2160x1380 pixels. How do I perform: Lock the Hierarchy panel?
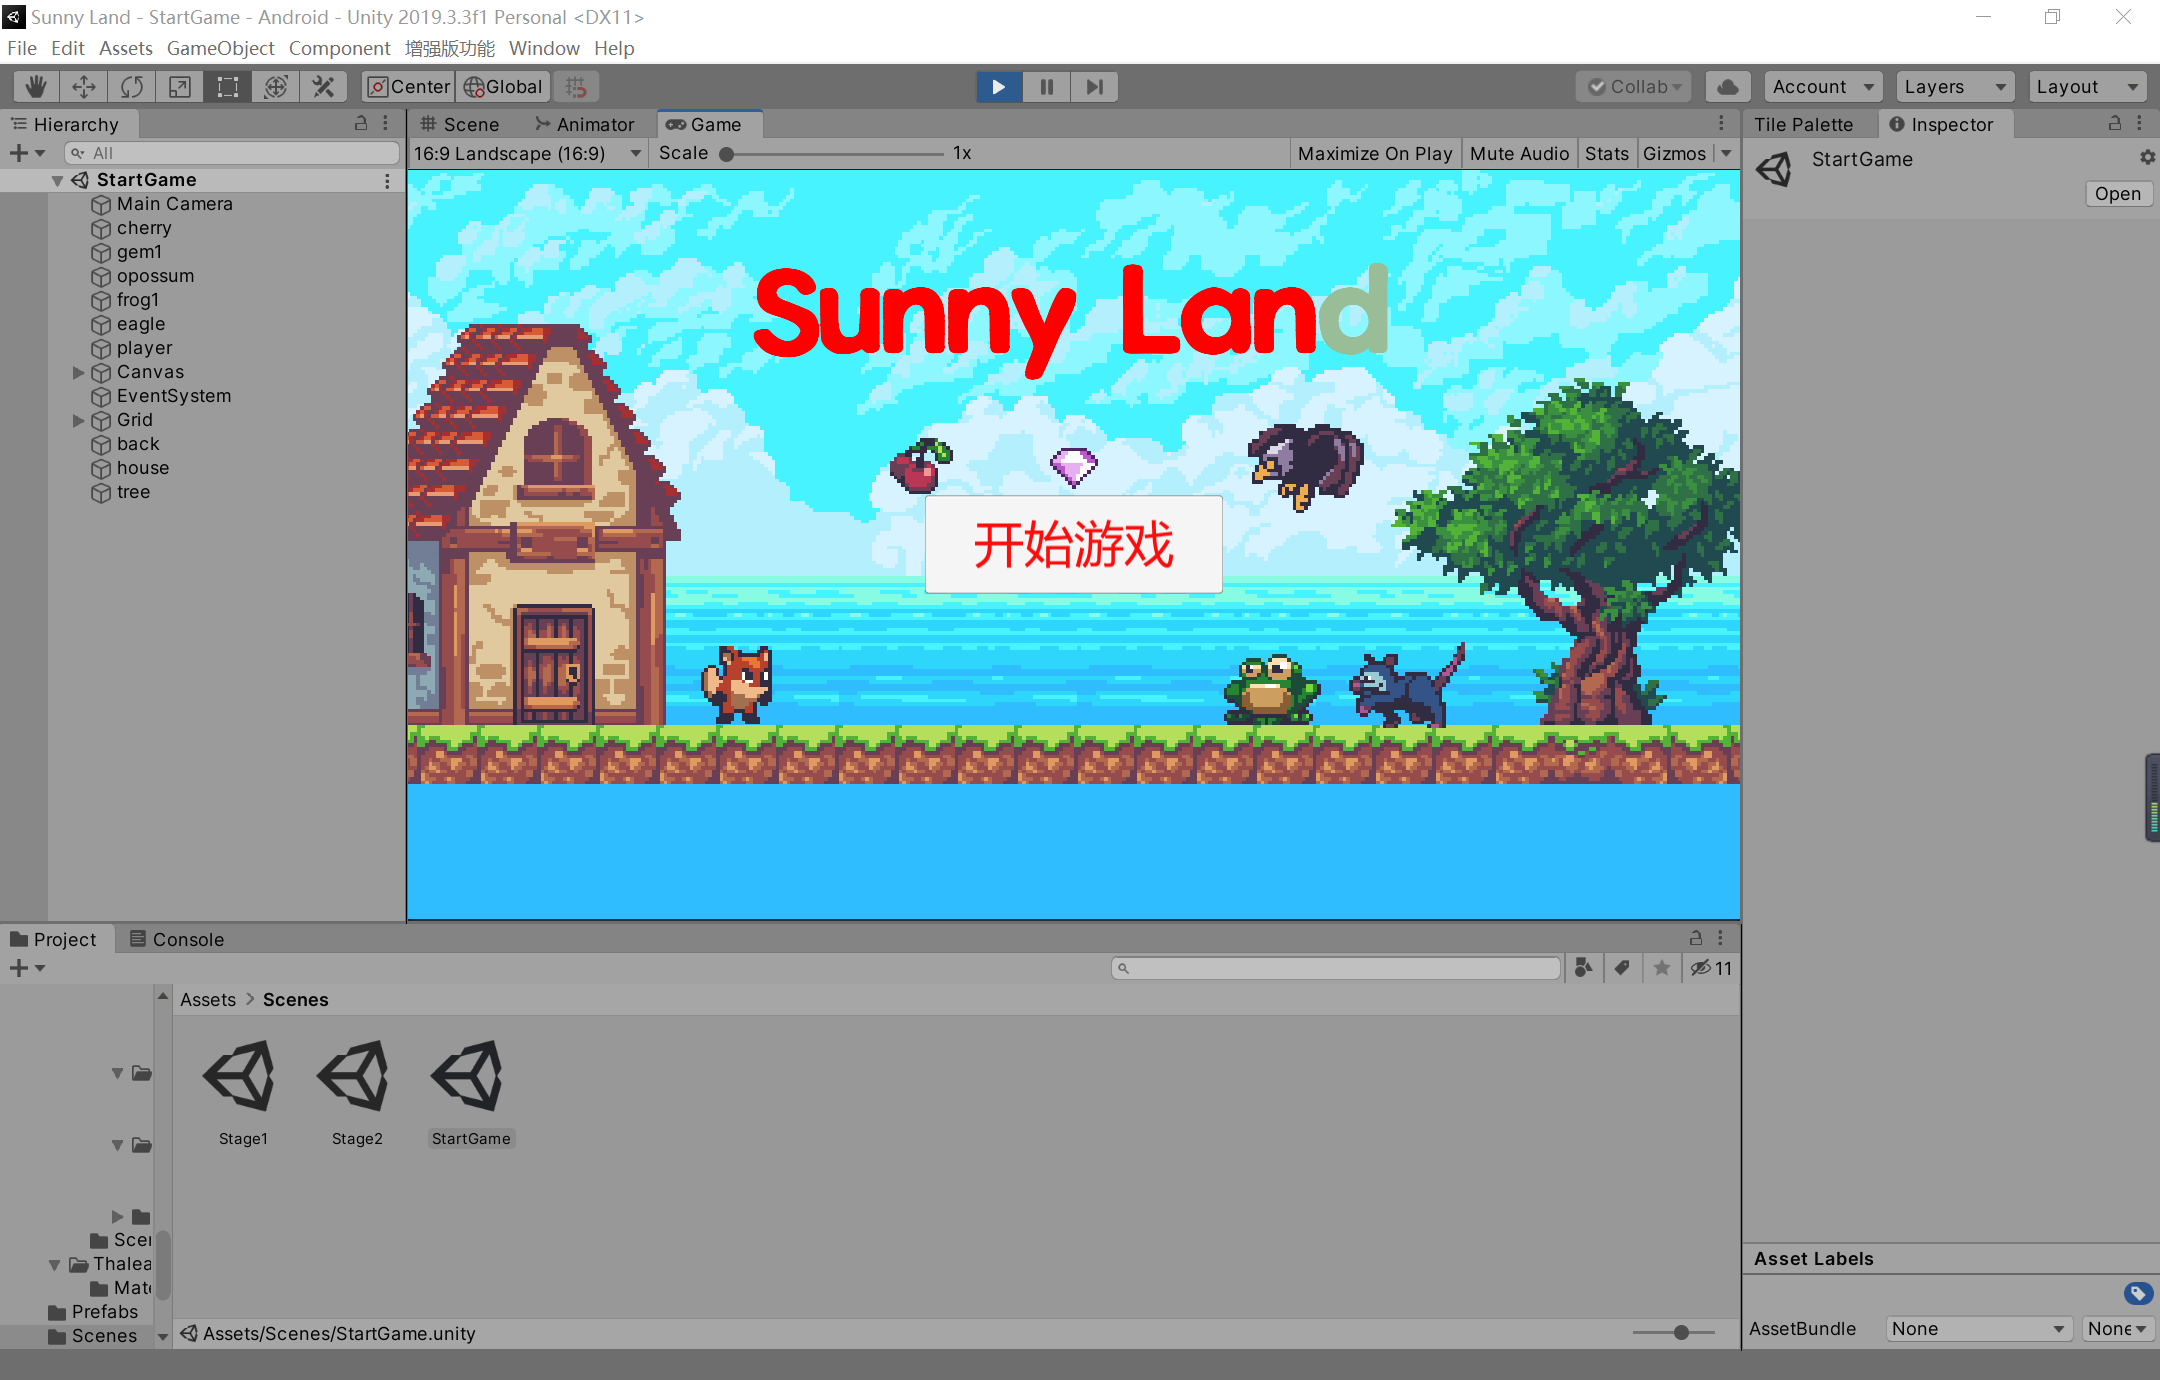point(361,123)
